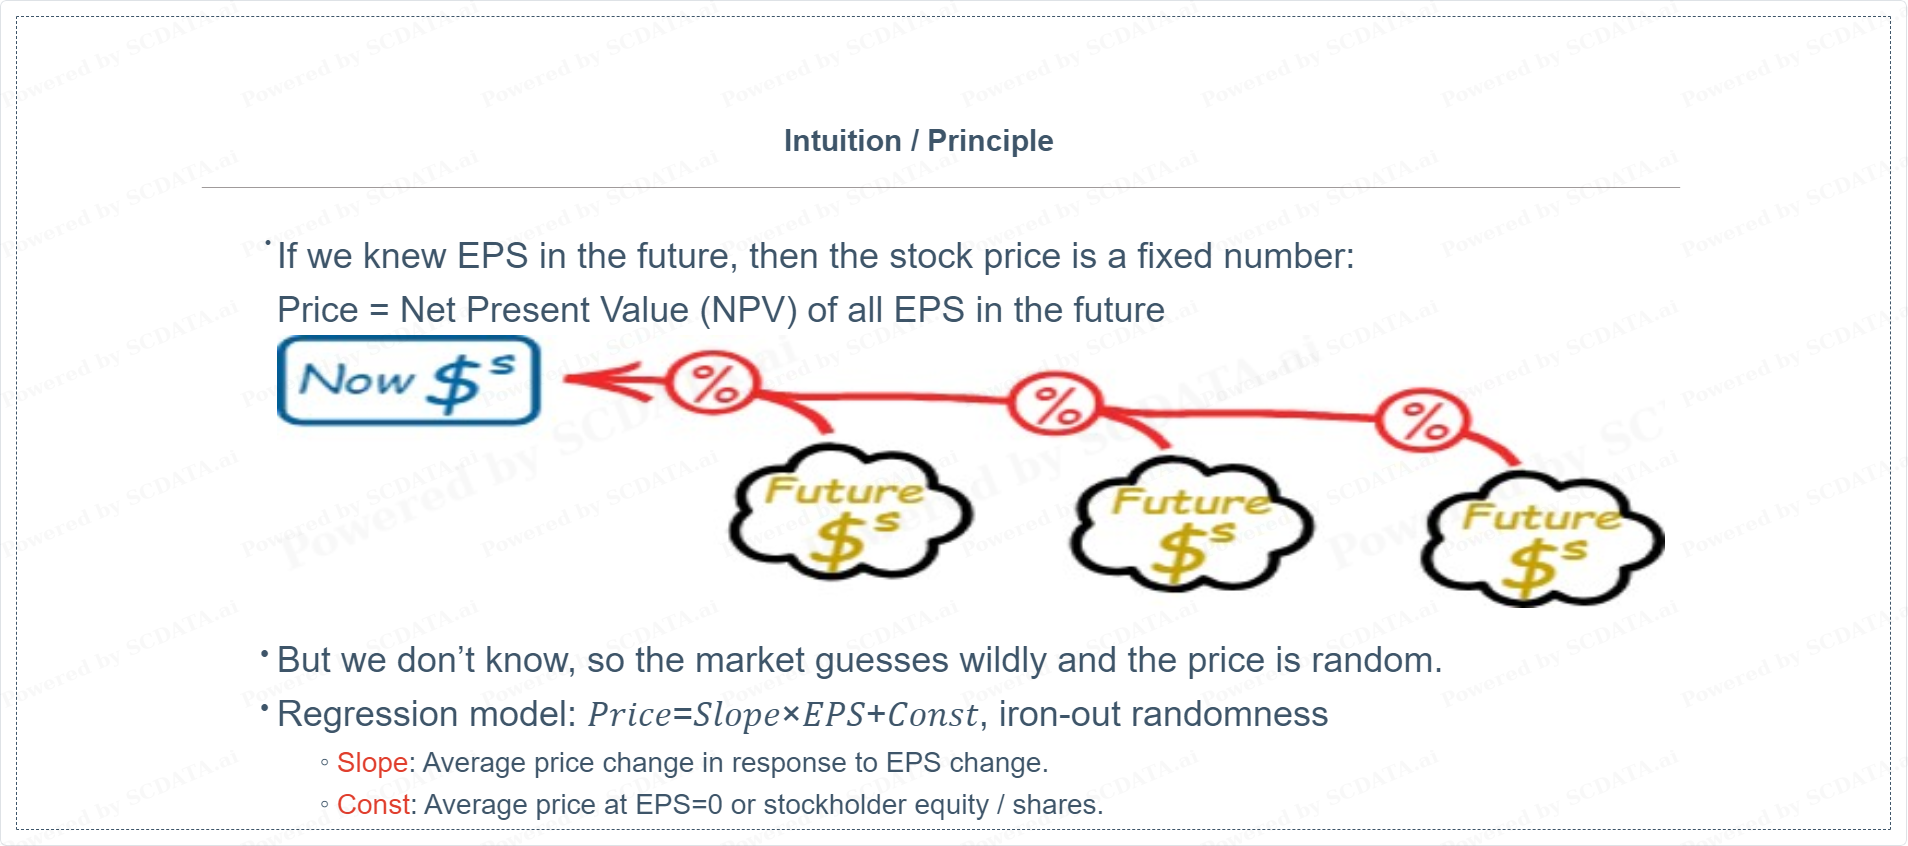The image size is (1908, 846).
Task: Click 'stockholder equity / shares' text
Action: [930, 804]
